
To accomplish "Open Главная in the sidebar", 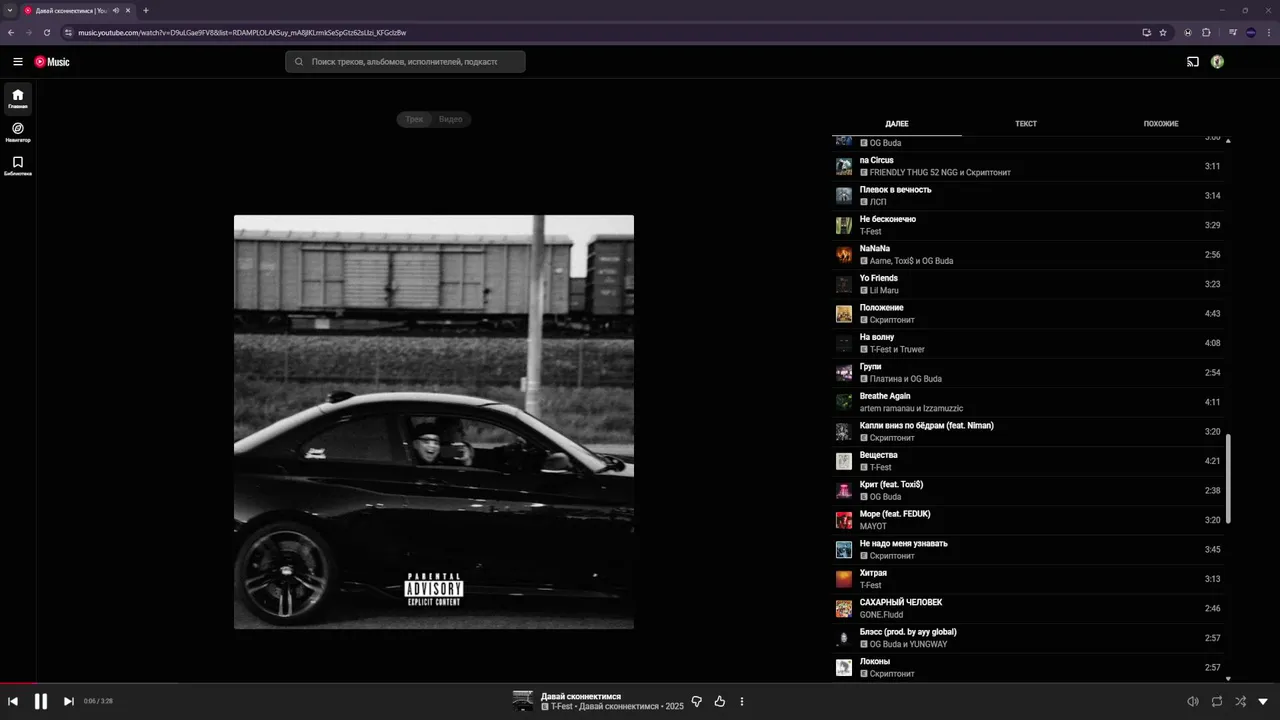I will coord(18,99).
